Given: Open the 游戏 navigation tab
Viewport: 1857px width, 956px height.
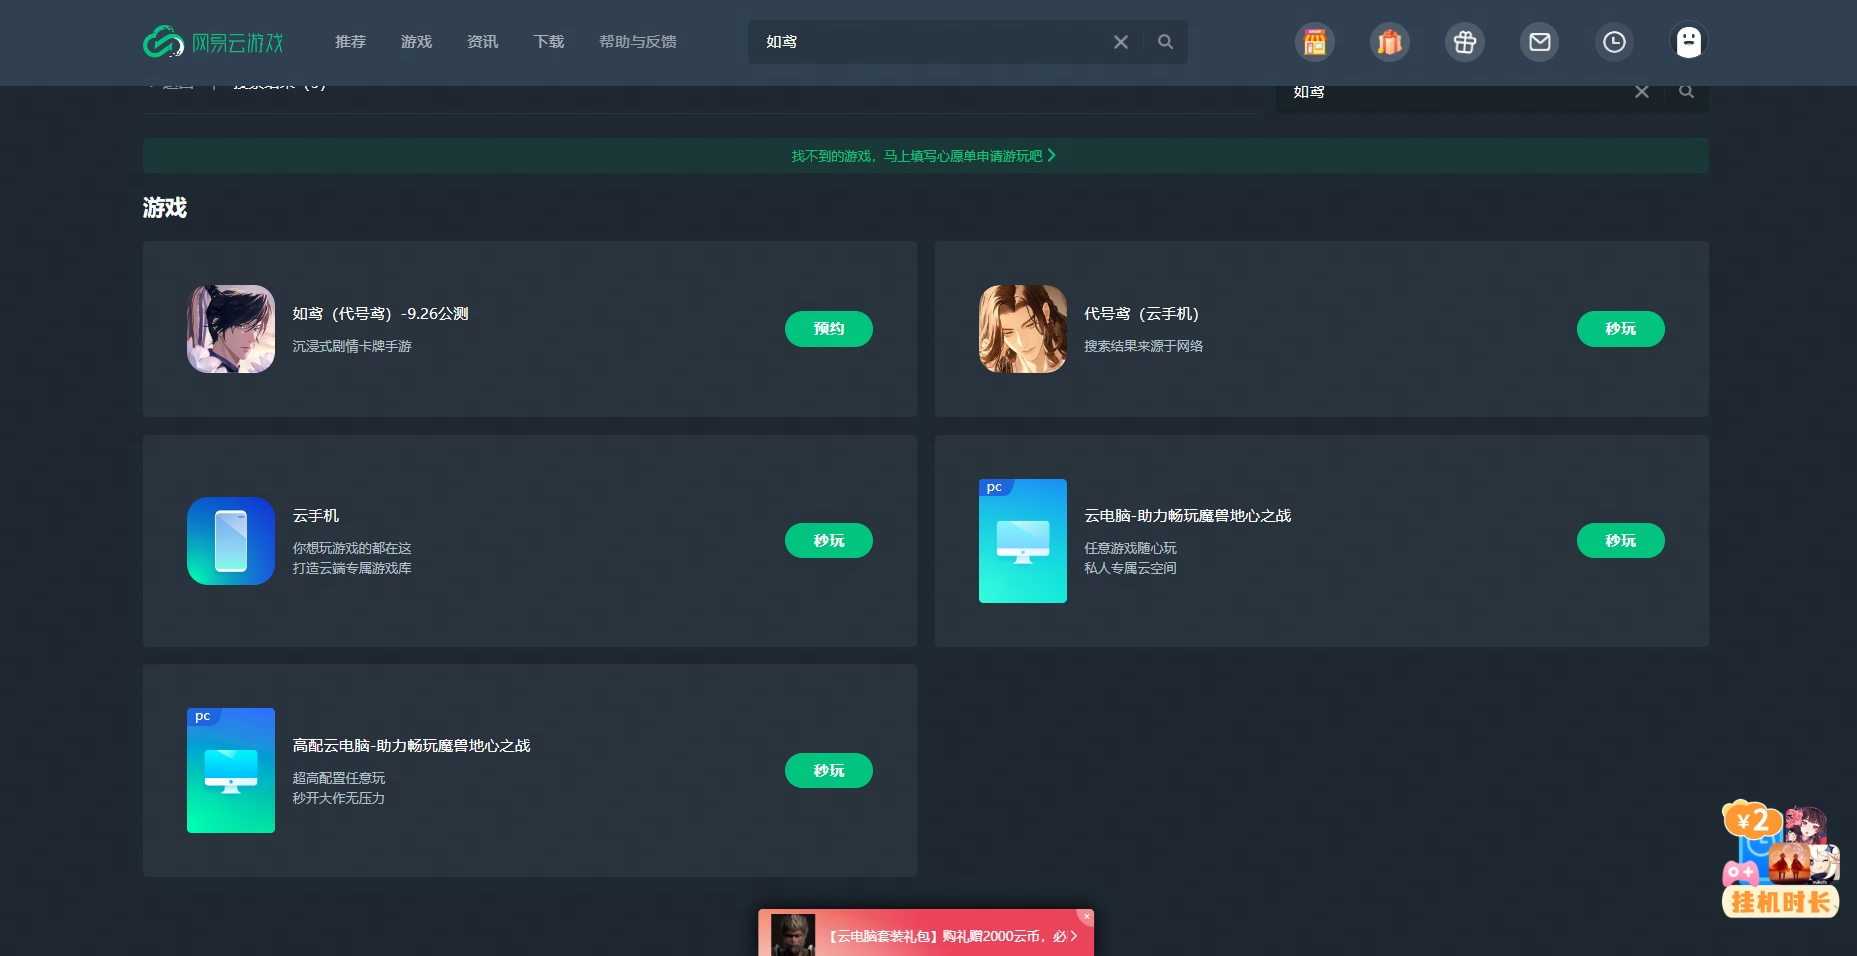Looking at the screenshot, I should click(416, 42).
